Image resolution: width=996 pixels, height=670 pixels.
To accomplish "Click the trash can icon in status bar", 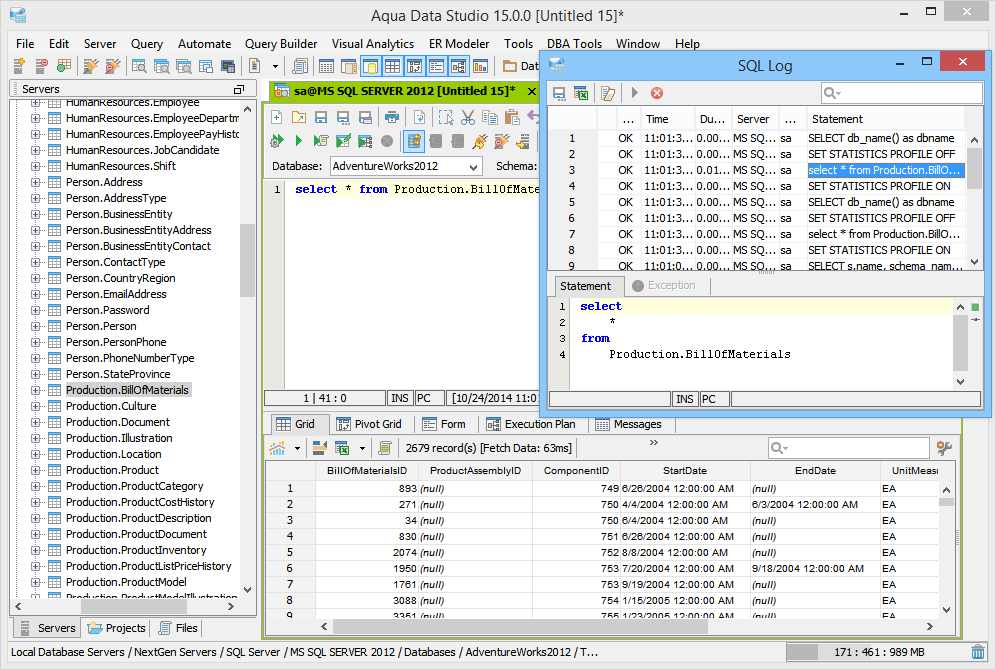I will pos(977,652).
